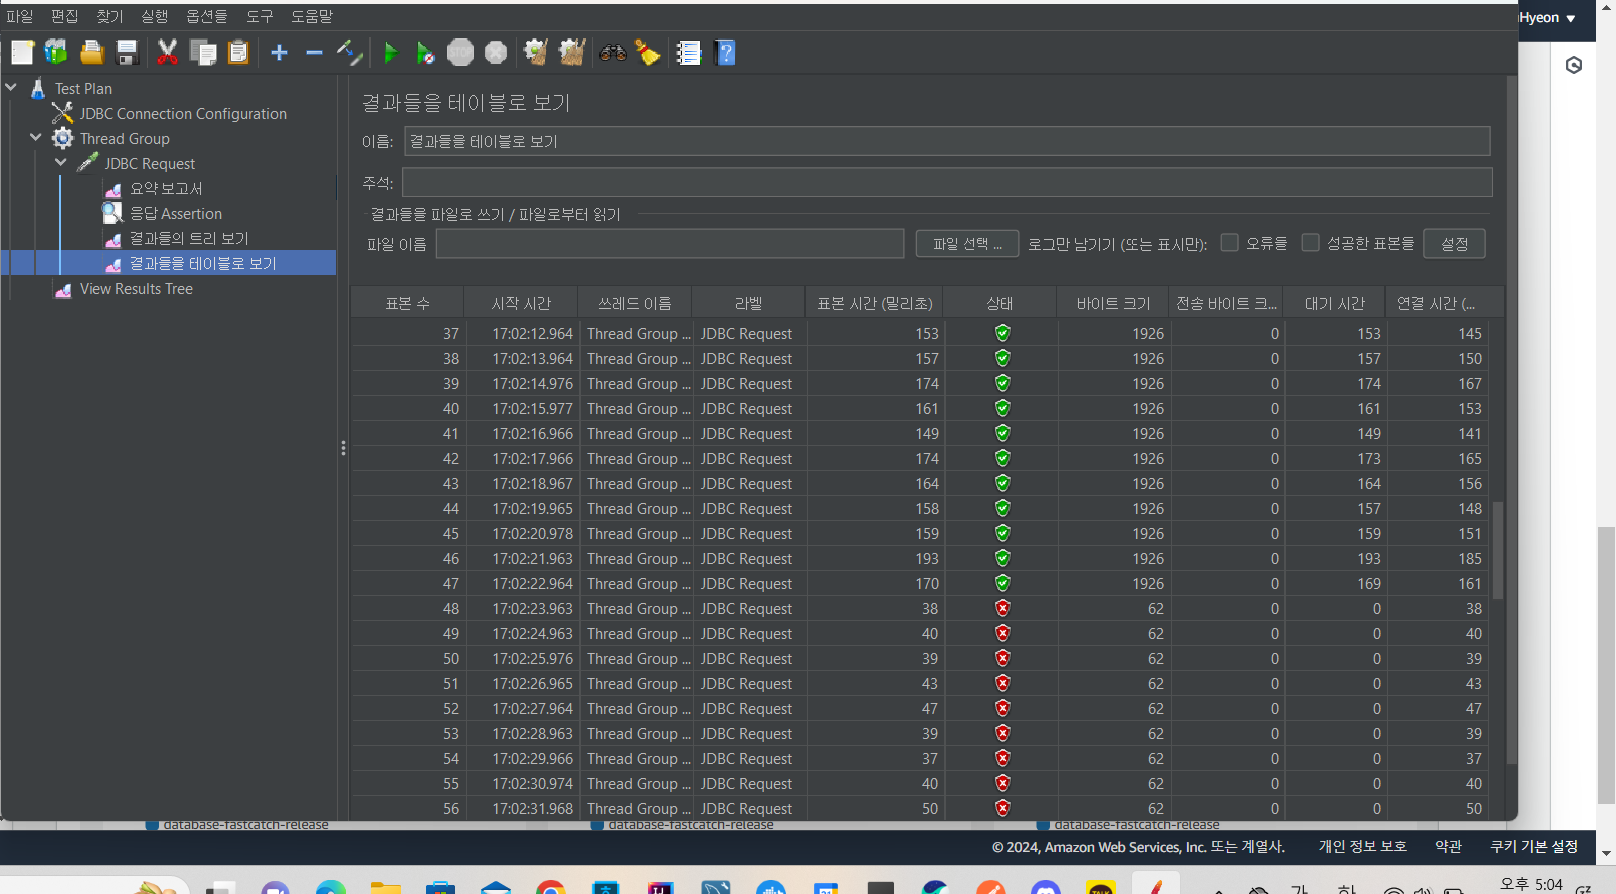Collapse the Test Plan tree node
Viewport: 1616px width, 894px height.
pos(11,88)
